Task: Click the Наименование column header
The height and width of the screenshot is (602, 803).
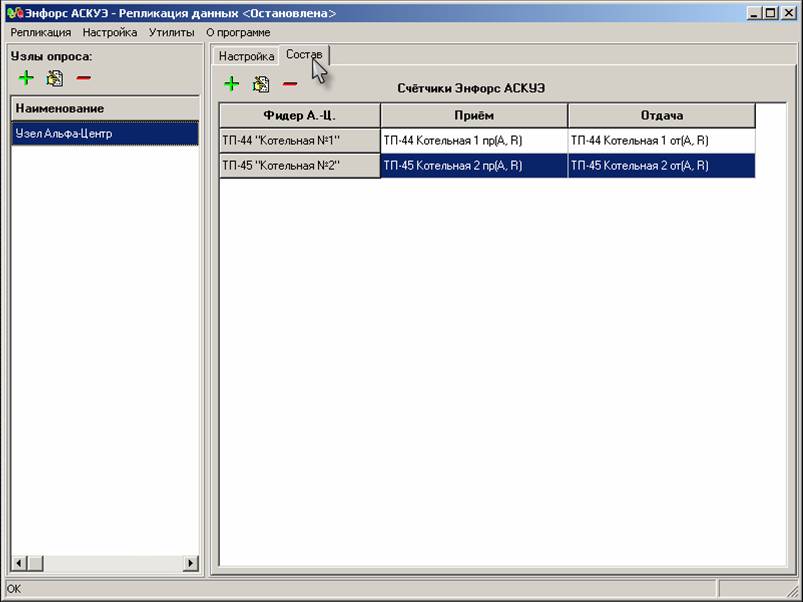Action: tap(105, 109)
